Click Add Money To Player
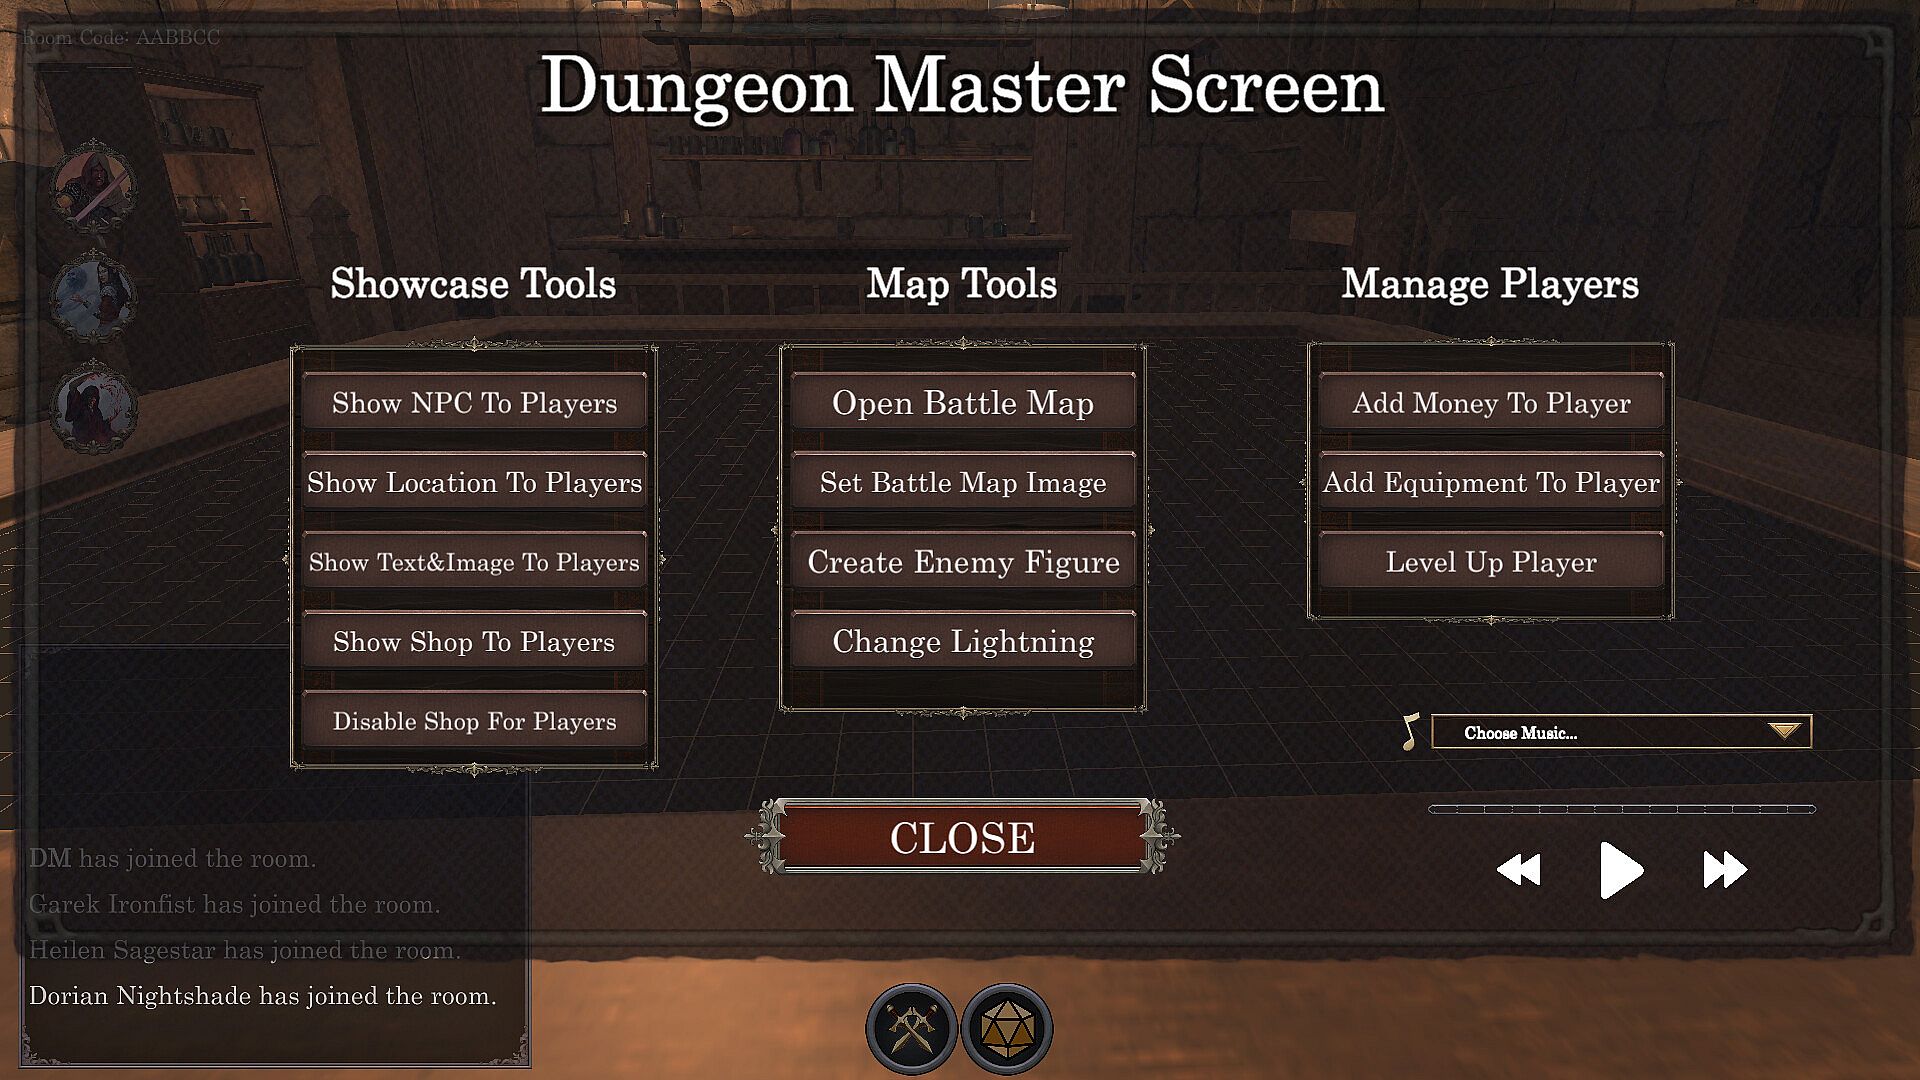Viewport: 1920px width, 1080px height. click(1490, 403)
